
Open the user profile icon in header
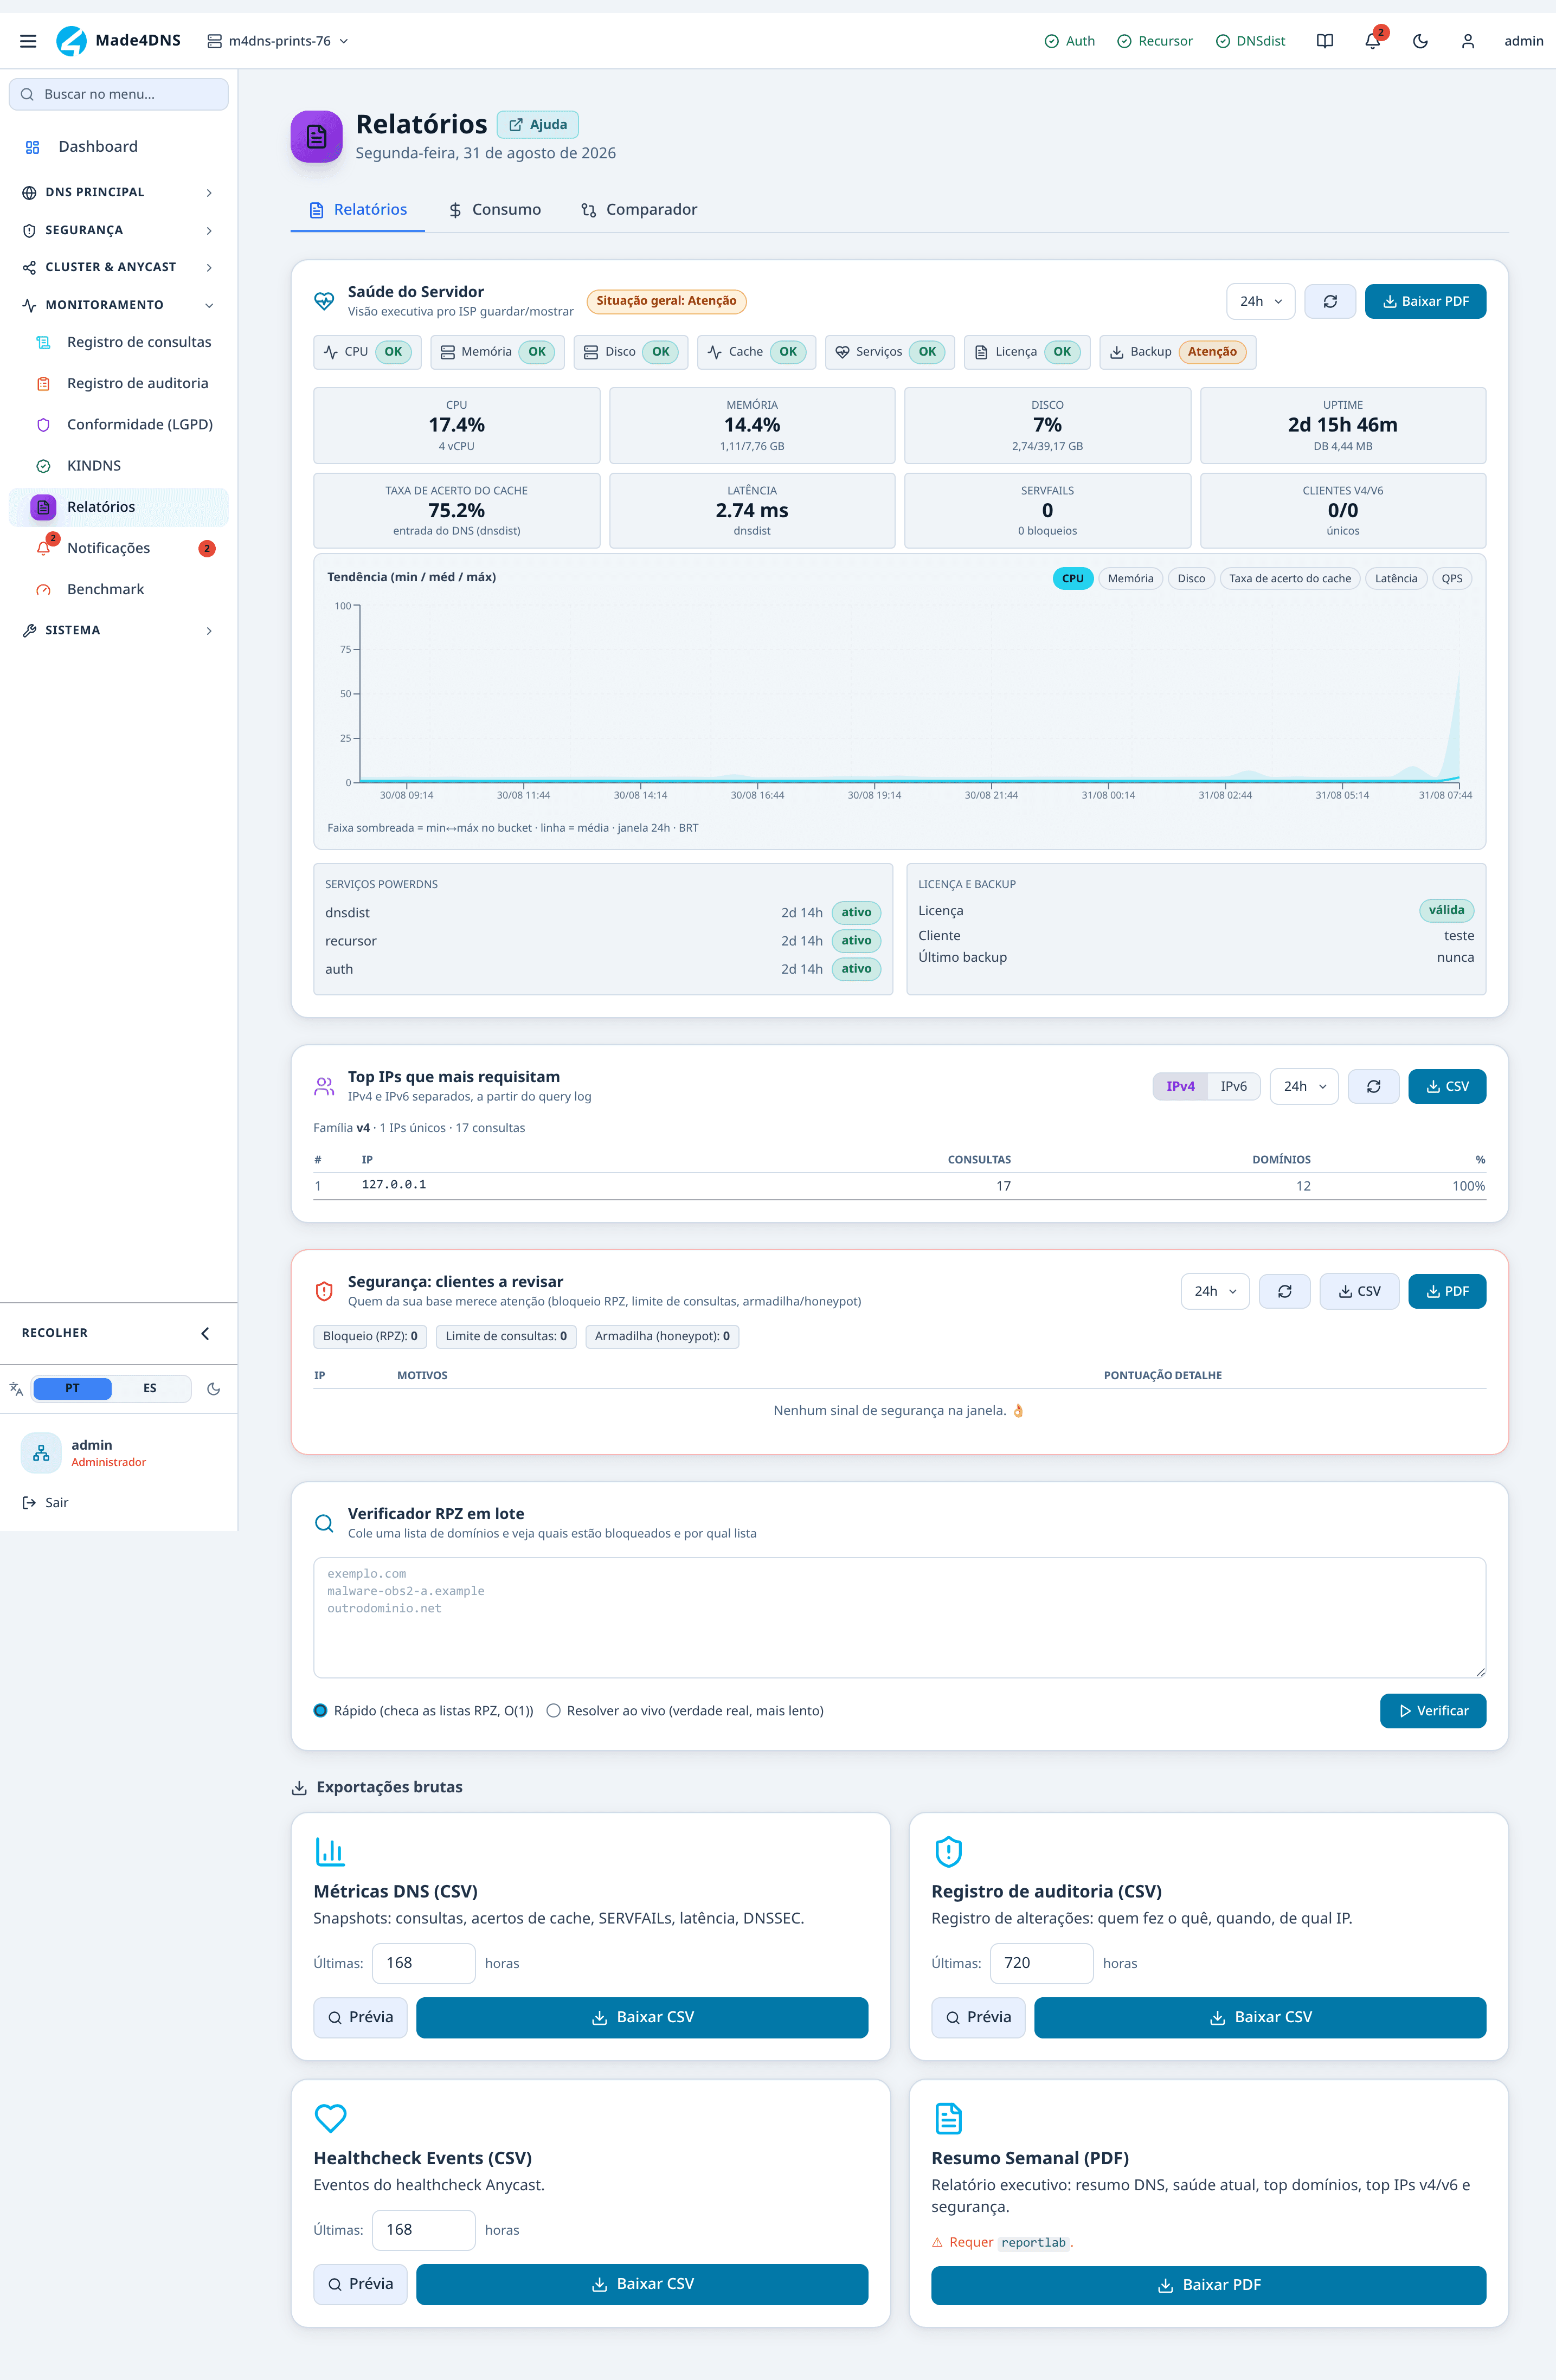[1468, 41]
